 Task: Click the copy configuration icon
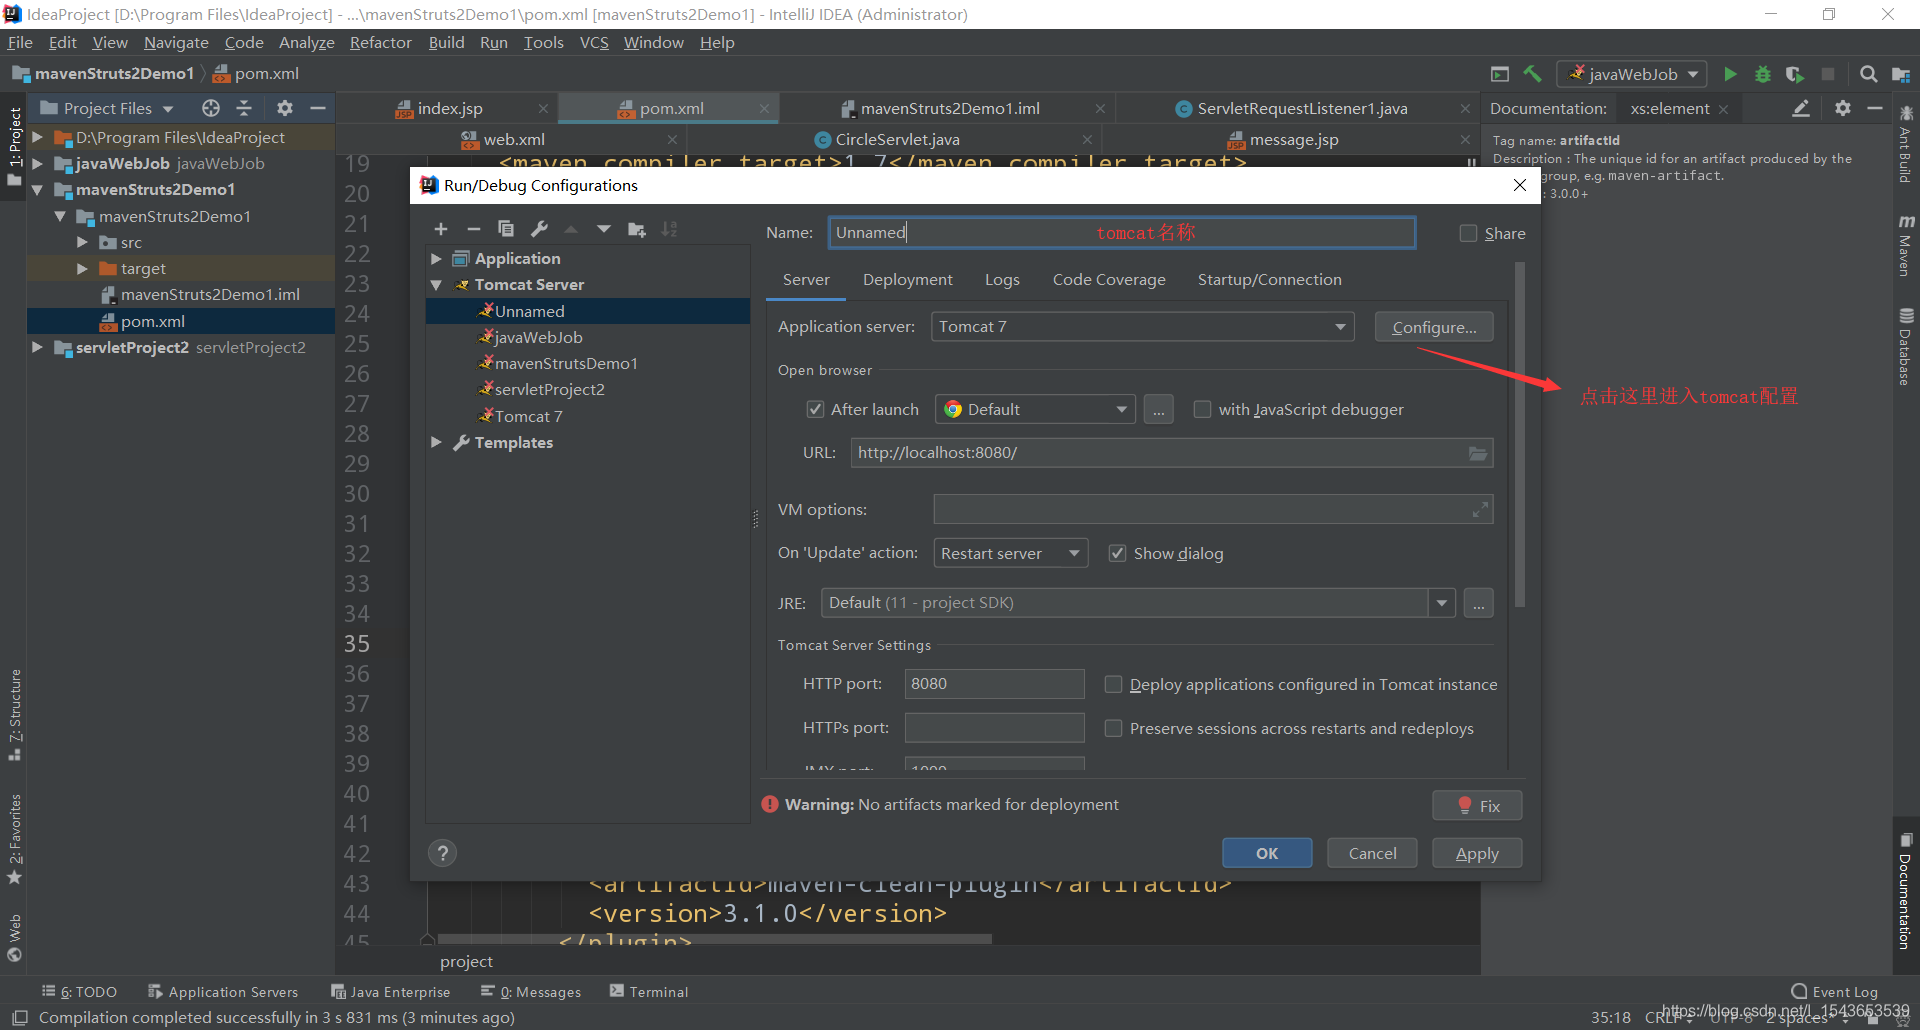pos(506,230)
